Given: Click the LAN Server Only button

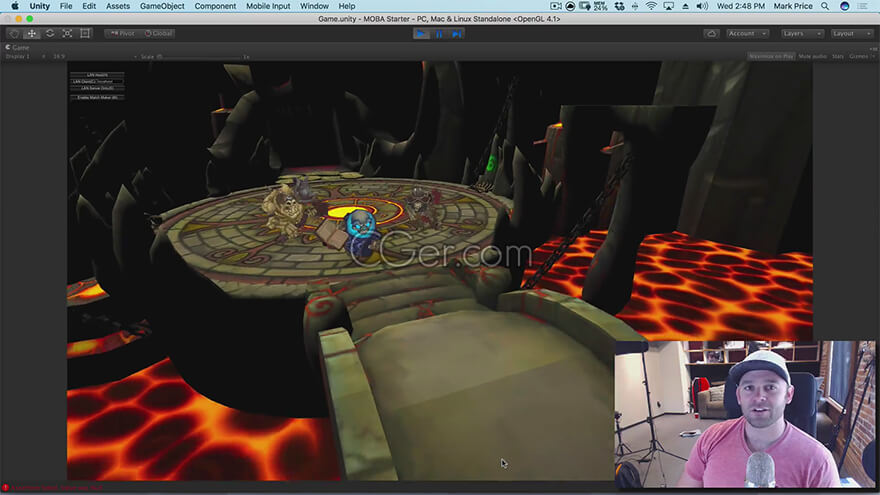Looking at the screenshot, I should tap(98, 88).
